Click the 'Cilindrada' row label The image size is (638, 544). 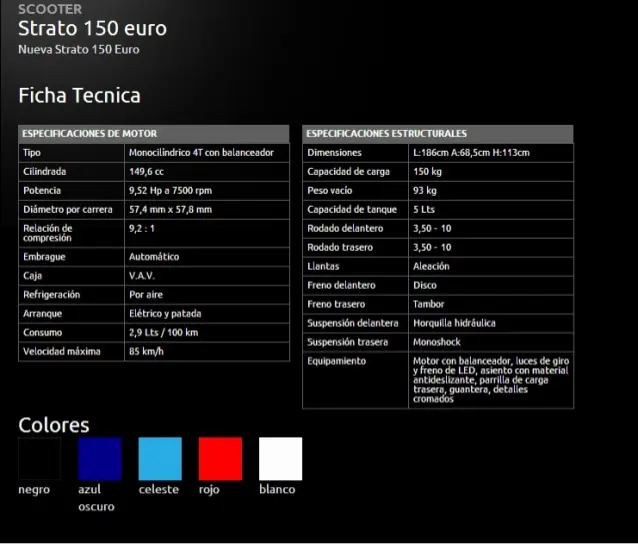(x=44, y=171)
